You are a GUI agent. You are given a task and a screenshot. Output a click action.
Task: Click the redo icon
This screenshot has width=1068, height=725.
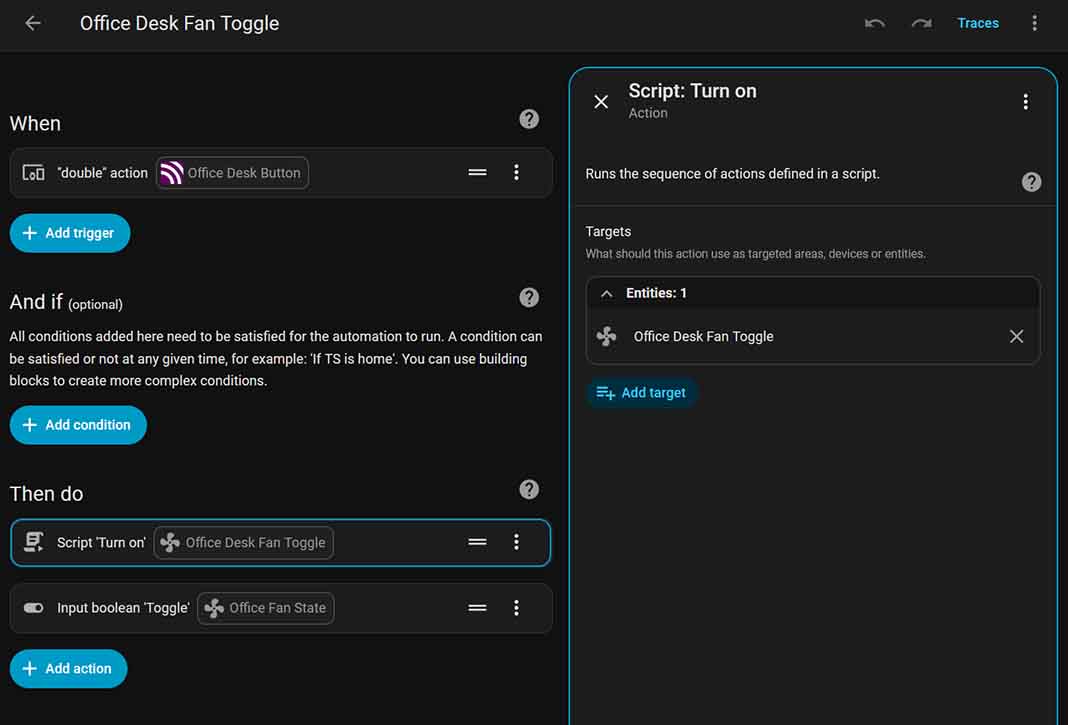click(921, 23)
